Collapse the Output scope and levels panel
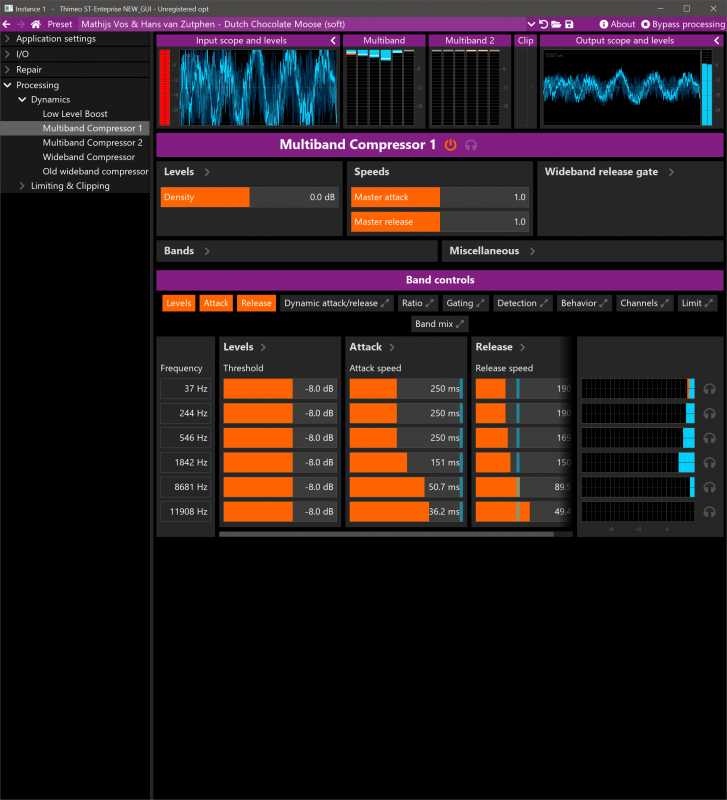 coord(717,40)
